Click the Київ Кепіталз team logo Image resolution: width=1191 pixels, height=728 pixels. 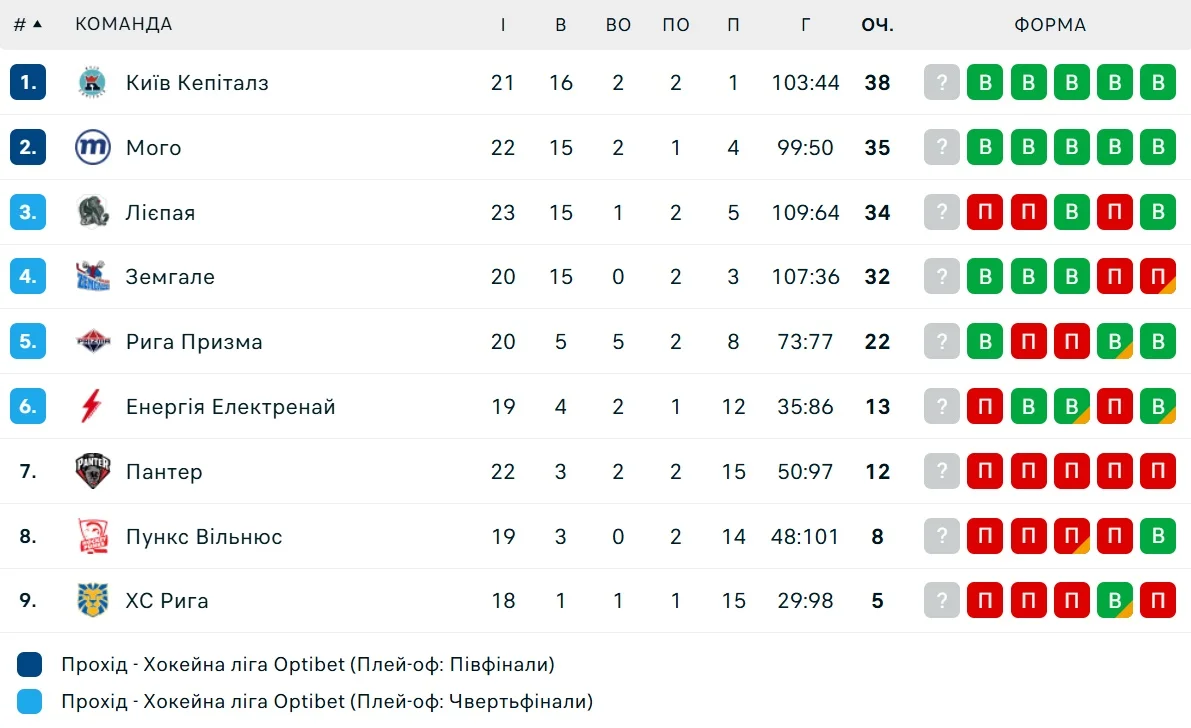[x=93, y=83]
